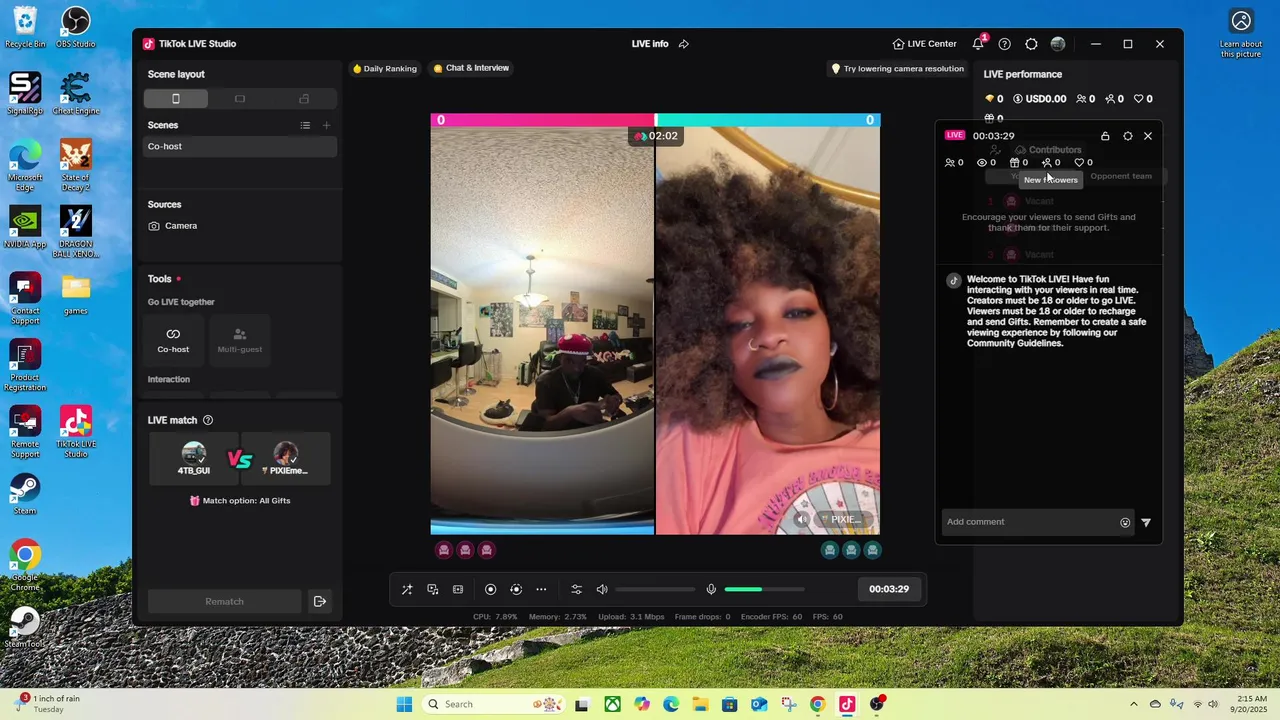The image size is (1280, 720).
Task: Select the landscape scene layout
Action: tap(240, 98)
